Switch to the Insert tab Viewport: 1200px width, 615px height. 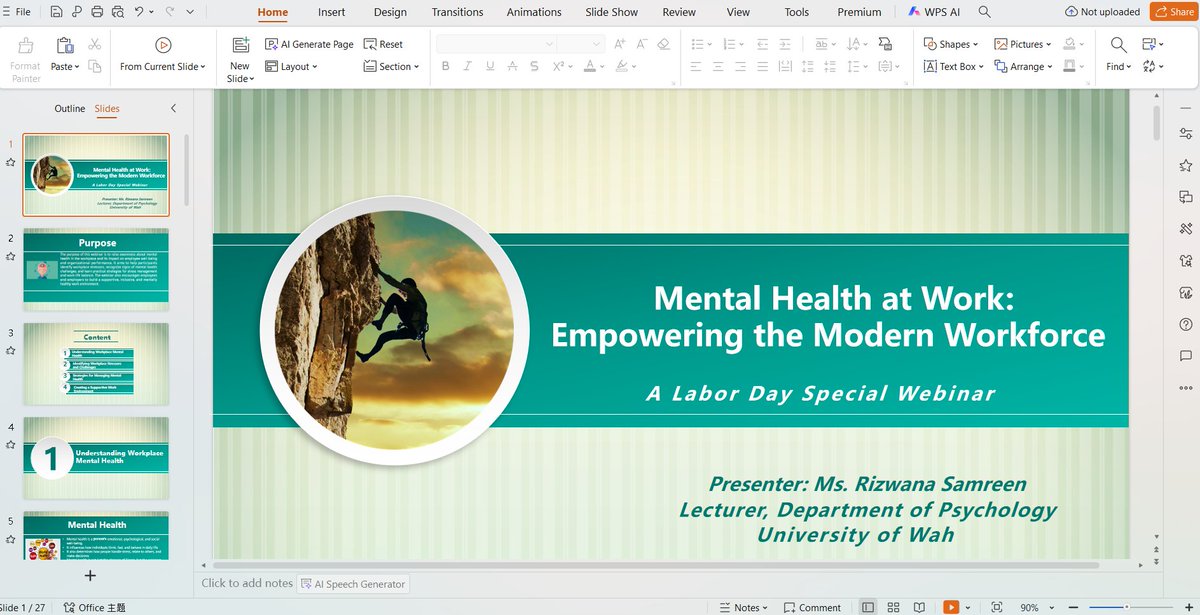coord(332,12)
